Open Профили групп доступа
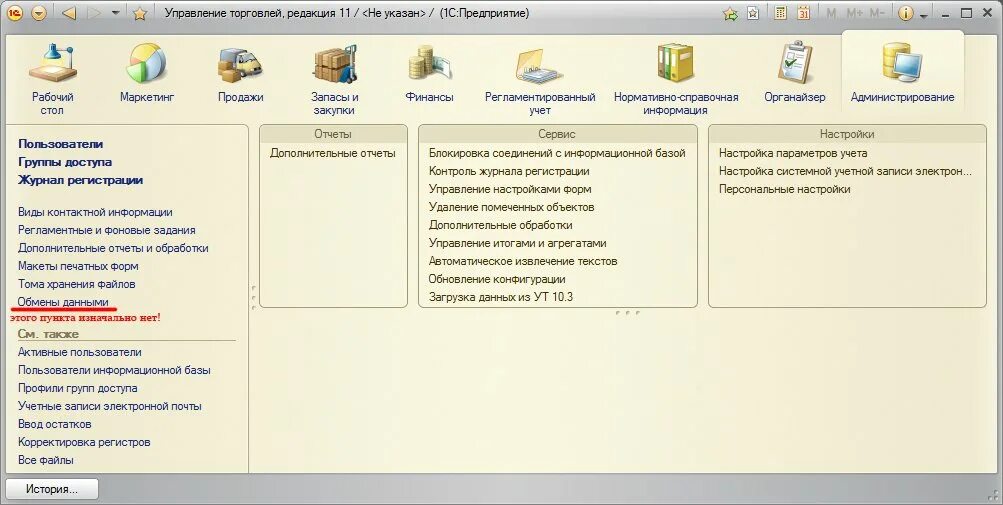 coord(77,388)
